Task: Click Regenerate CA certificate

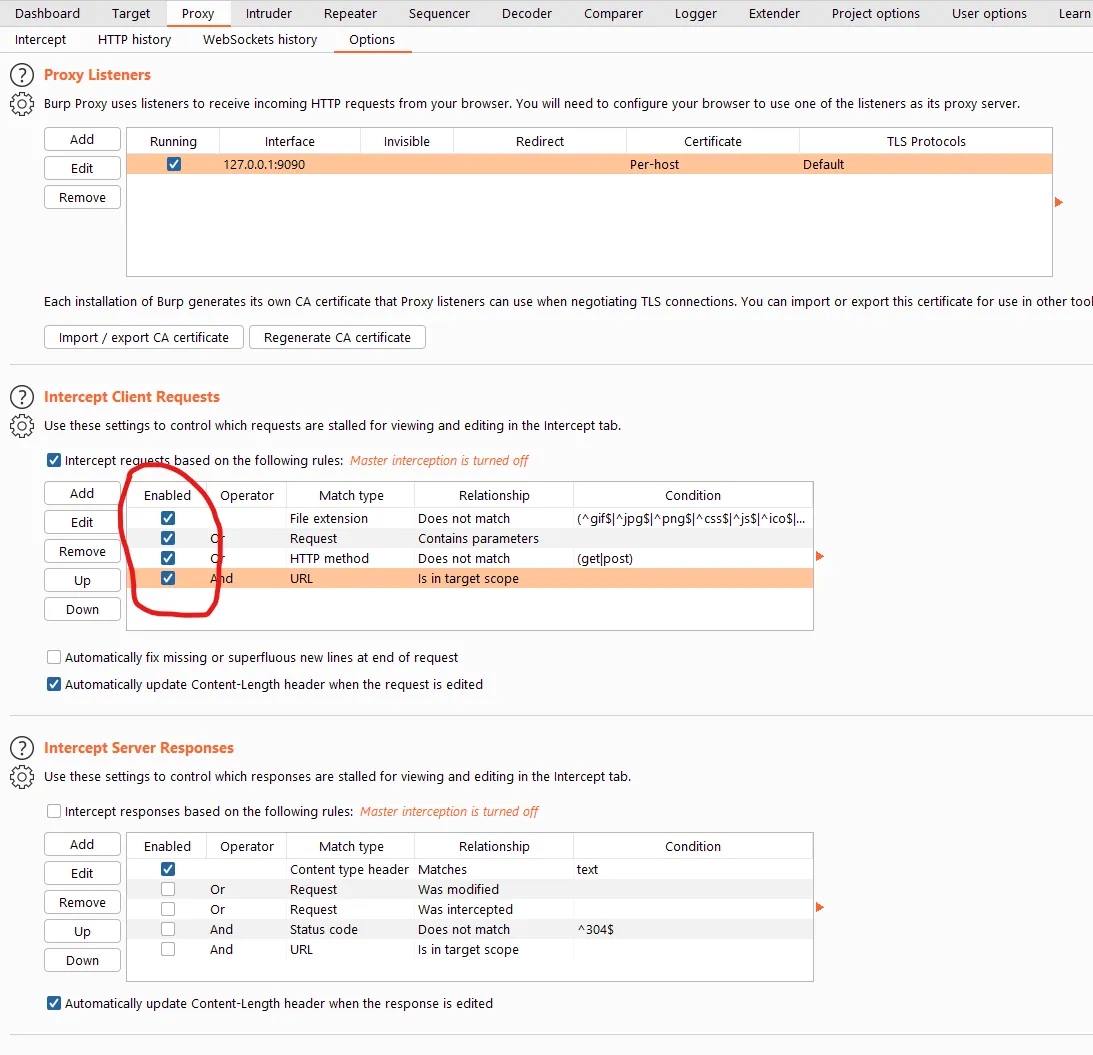Action: 337,337
